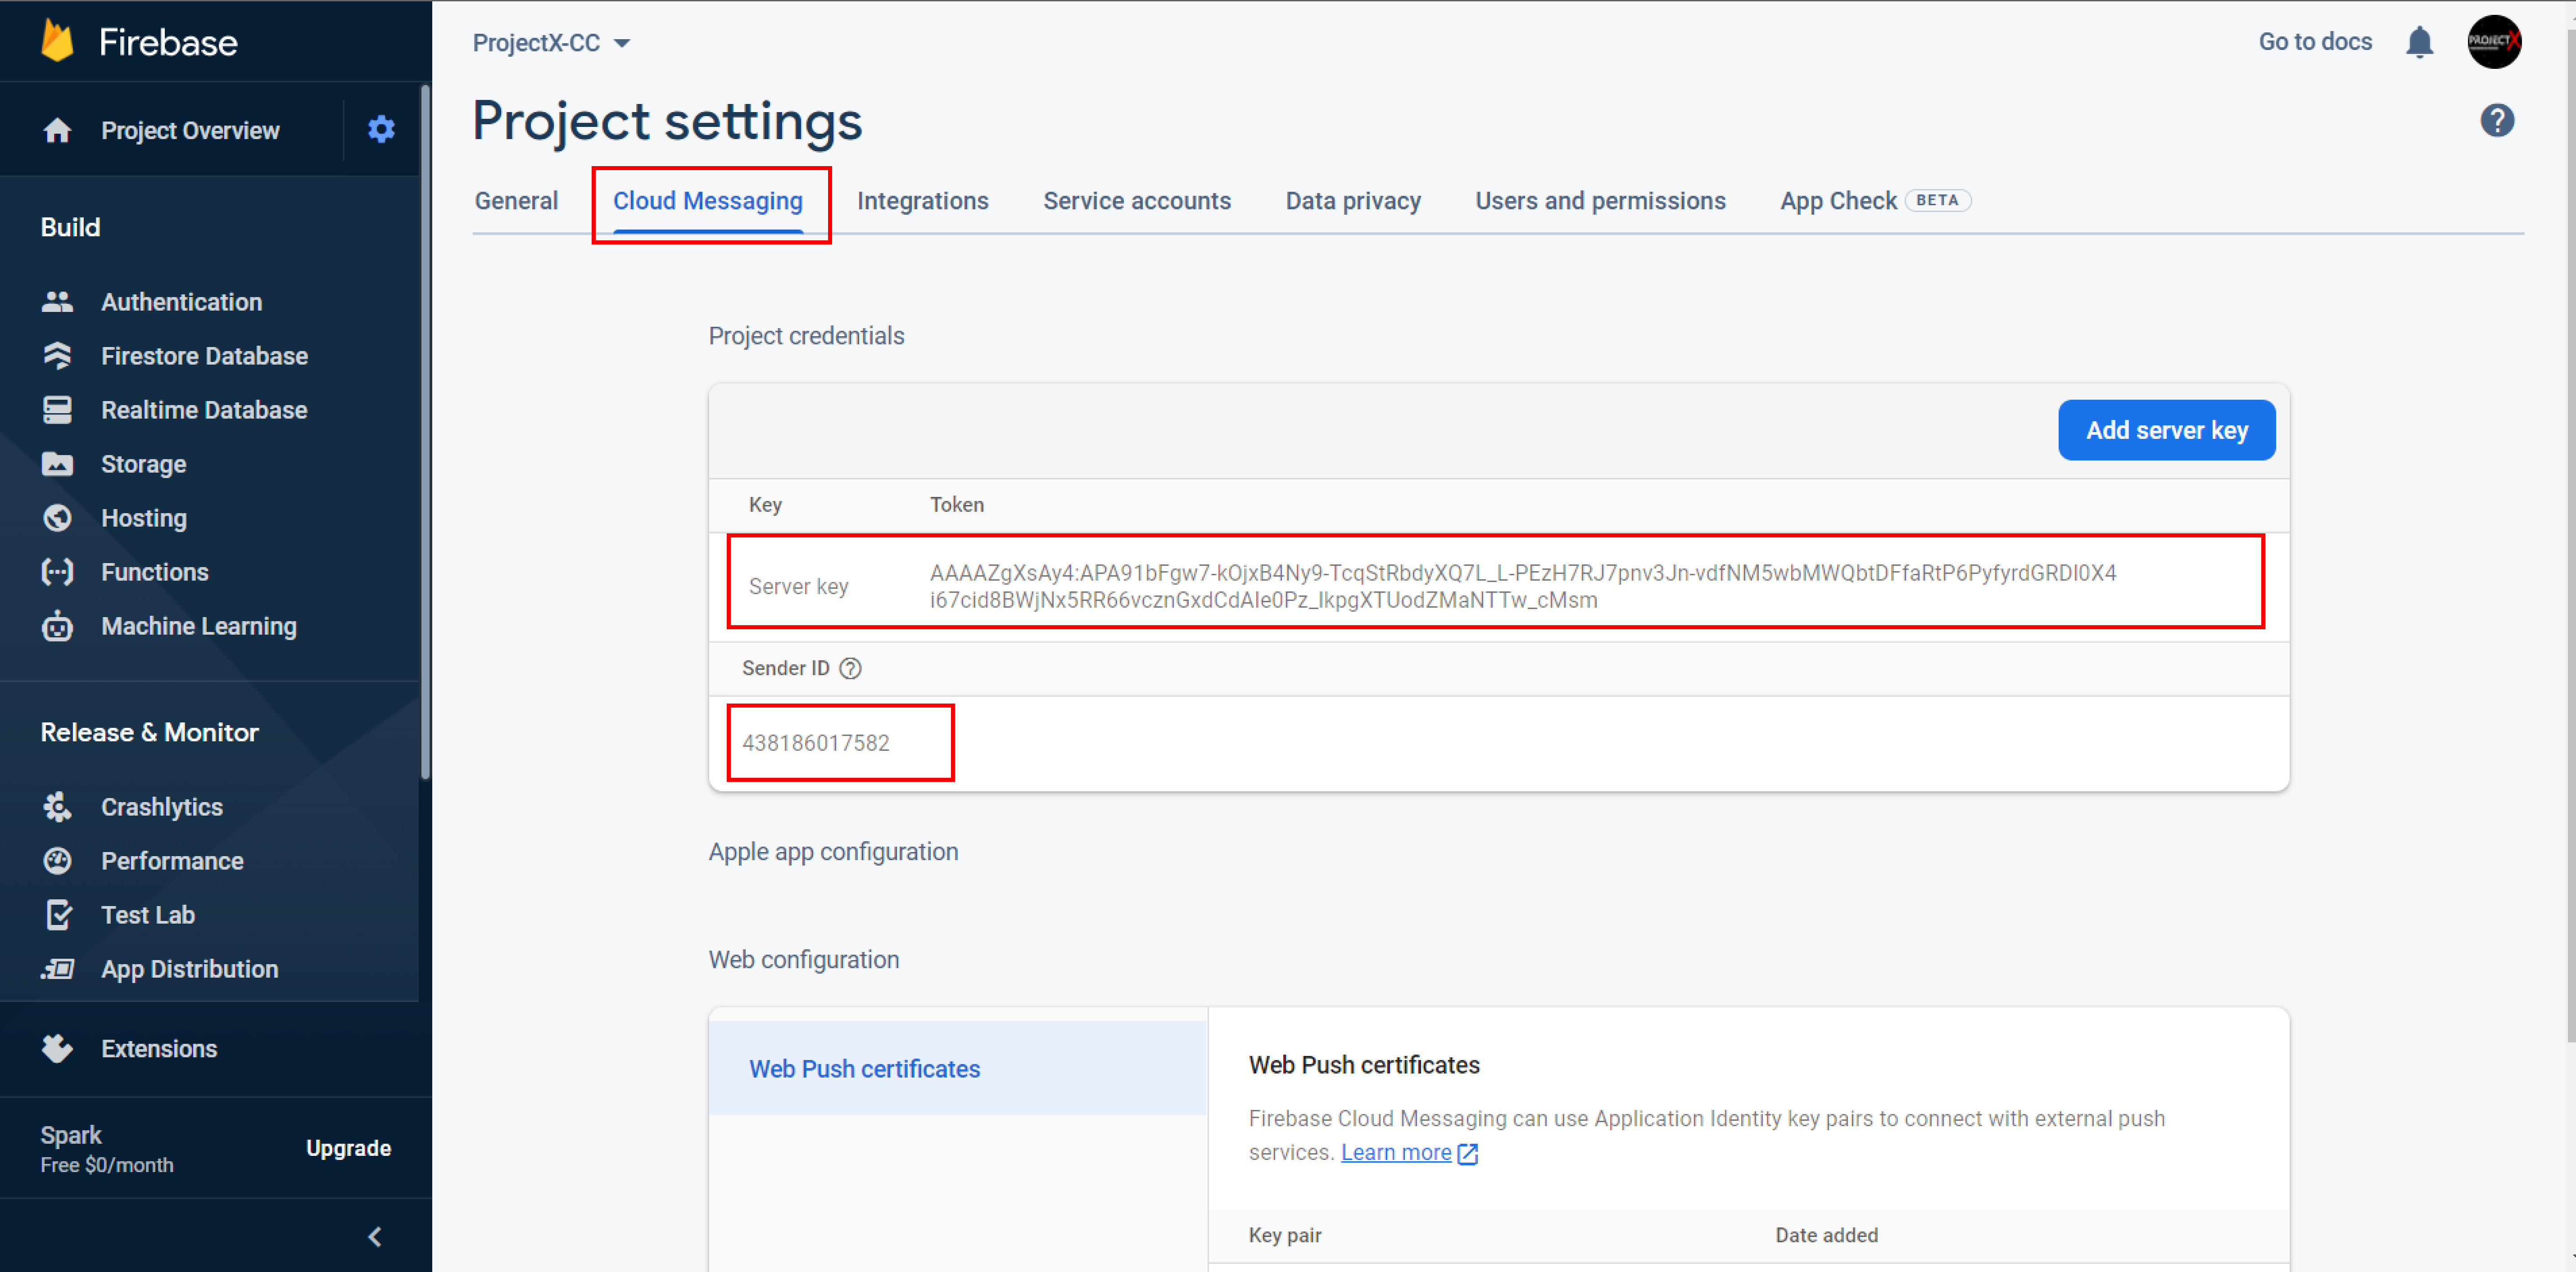Image resolution: width=2576 pixels, height=1272 pixels.
Task: Click the App Distribution icon
Action: (x=57, y=968)
